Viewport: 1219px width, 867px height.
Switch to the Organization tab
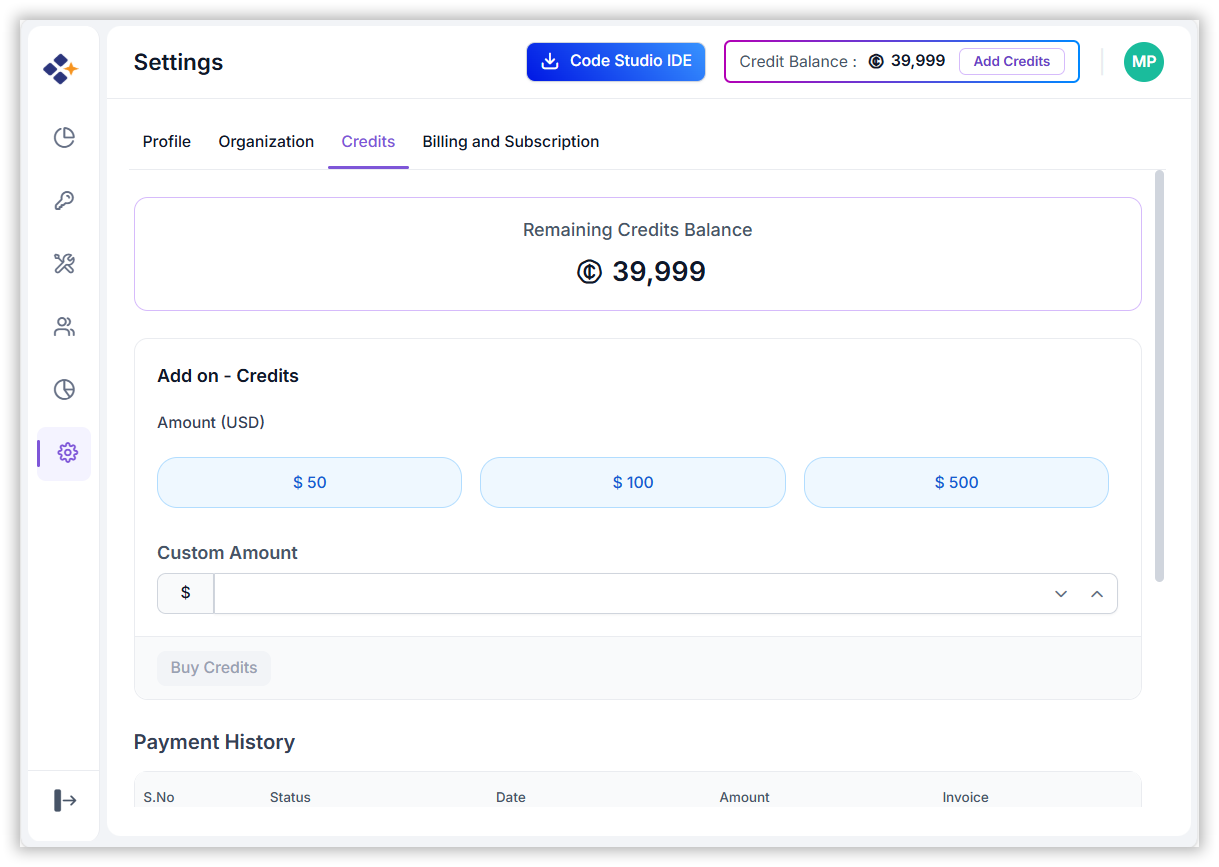pyautogui.click(x=266, y=142)
